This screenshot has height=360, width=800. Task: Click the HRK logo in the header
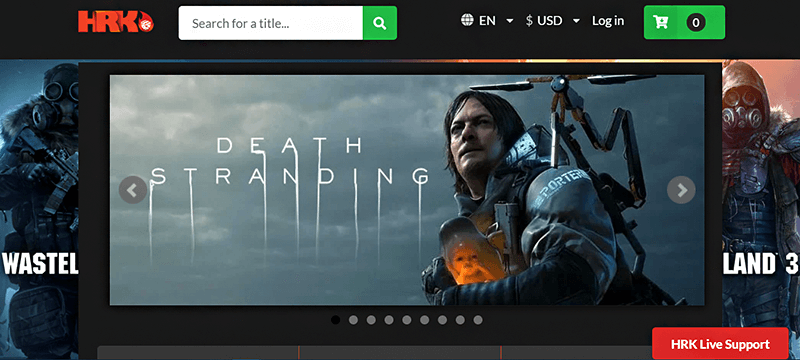[x=116, y=21]
